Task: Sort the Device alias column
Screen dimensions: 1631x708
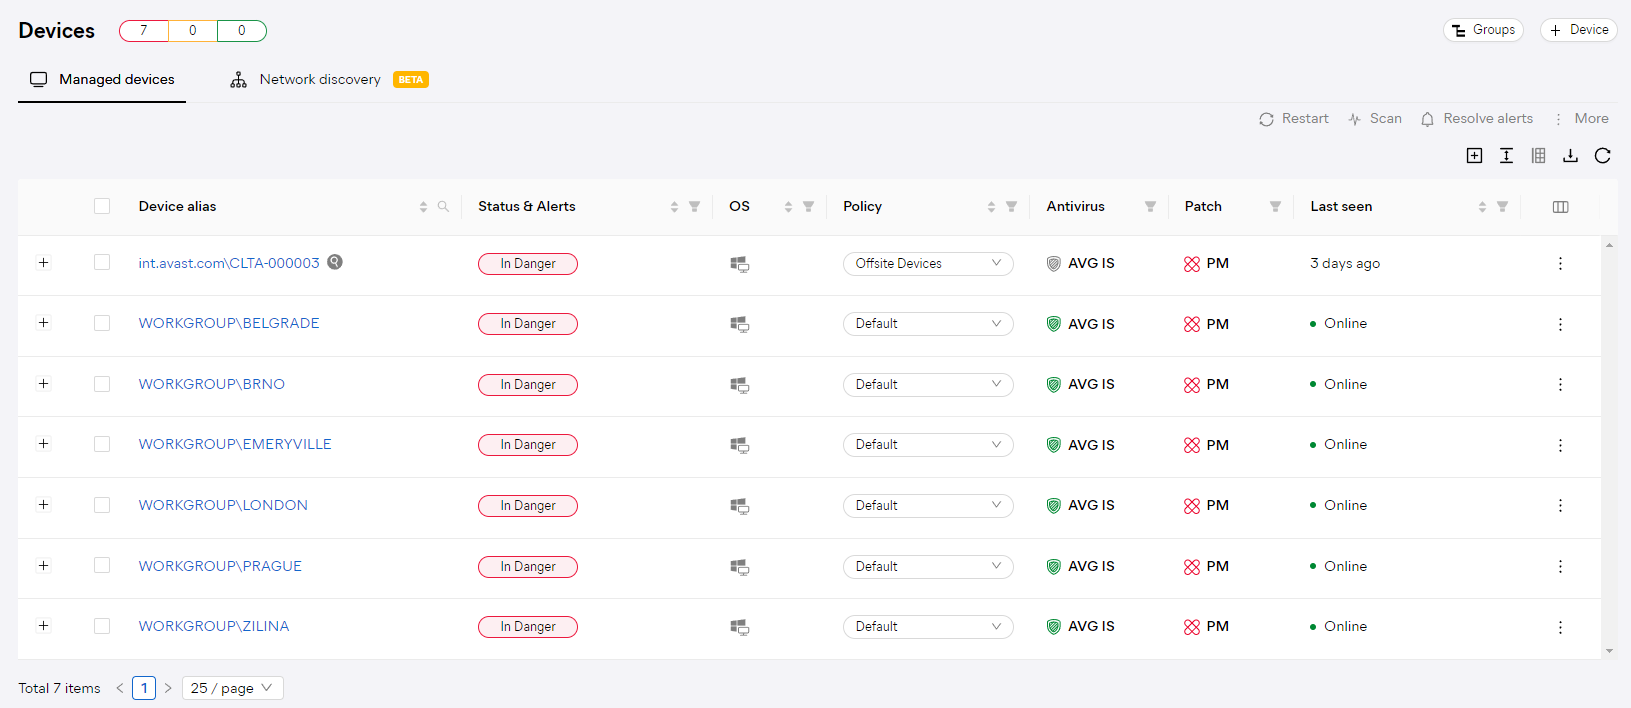Action: (x=423, y=207)
